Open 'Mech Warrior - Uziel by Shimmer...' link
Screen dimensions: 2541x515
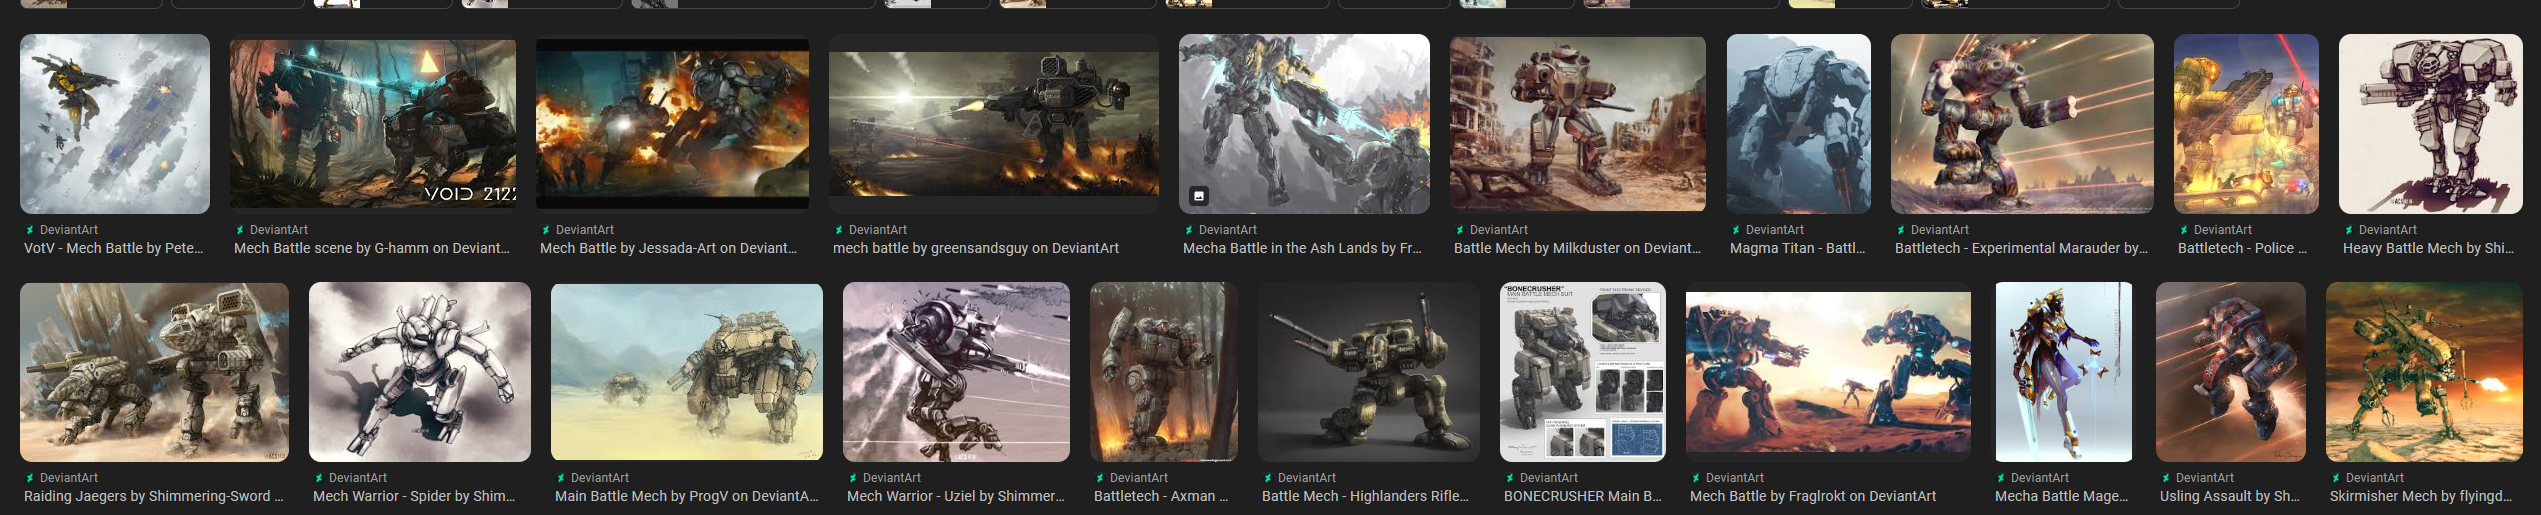(x=956, y=496)
